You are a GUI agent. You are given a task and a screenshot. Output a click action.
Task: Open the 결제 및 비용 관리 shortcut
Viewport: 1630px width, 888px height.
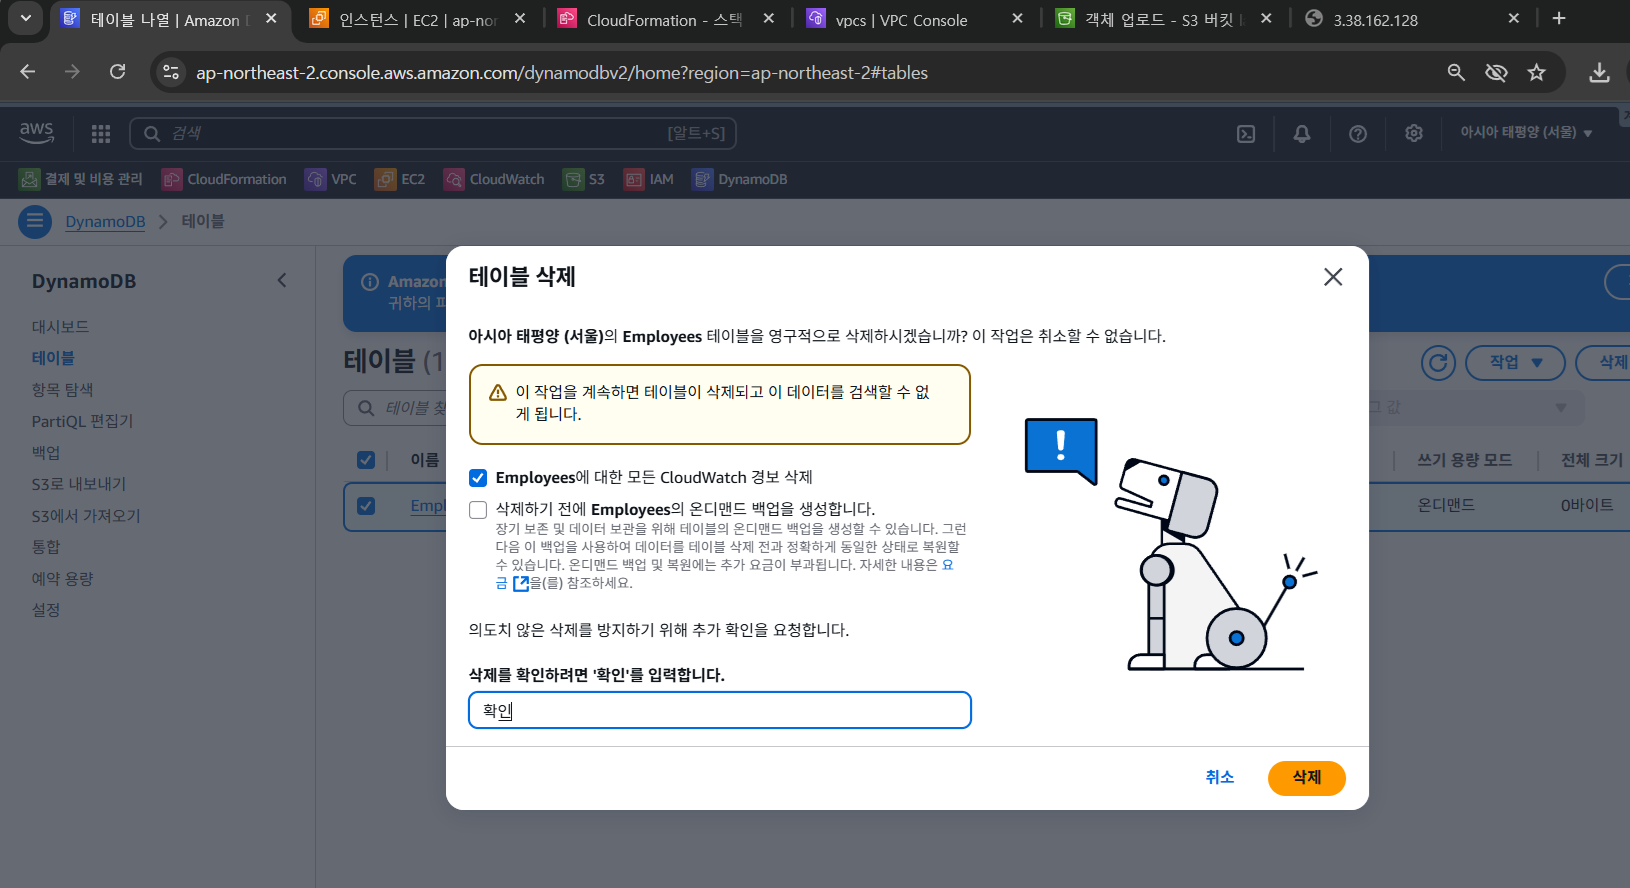coord(81,179)
